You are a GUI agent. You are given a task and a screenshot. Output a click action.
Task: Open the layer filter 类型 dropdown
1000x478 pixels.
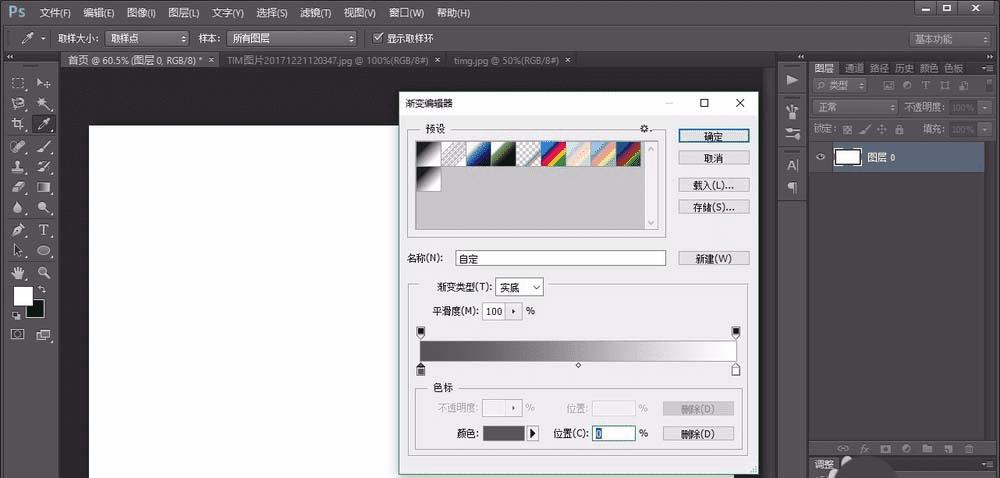point(841,85)
